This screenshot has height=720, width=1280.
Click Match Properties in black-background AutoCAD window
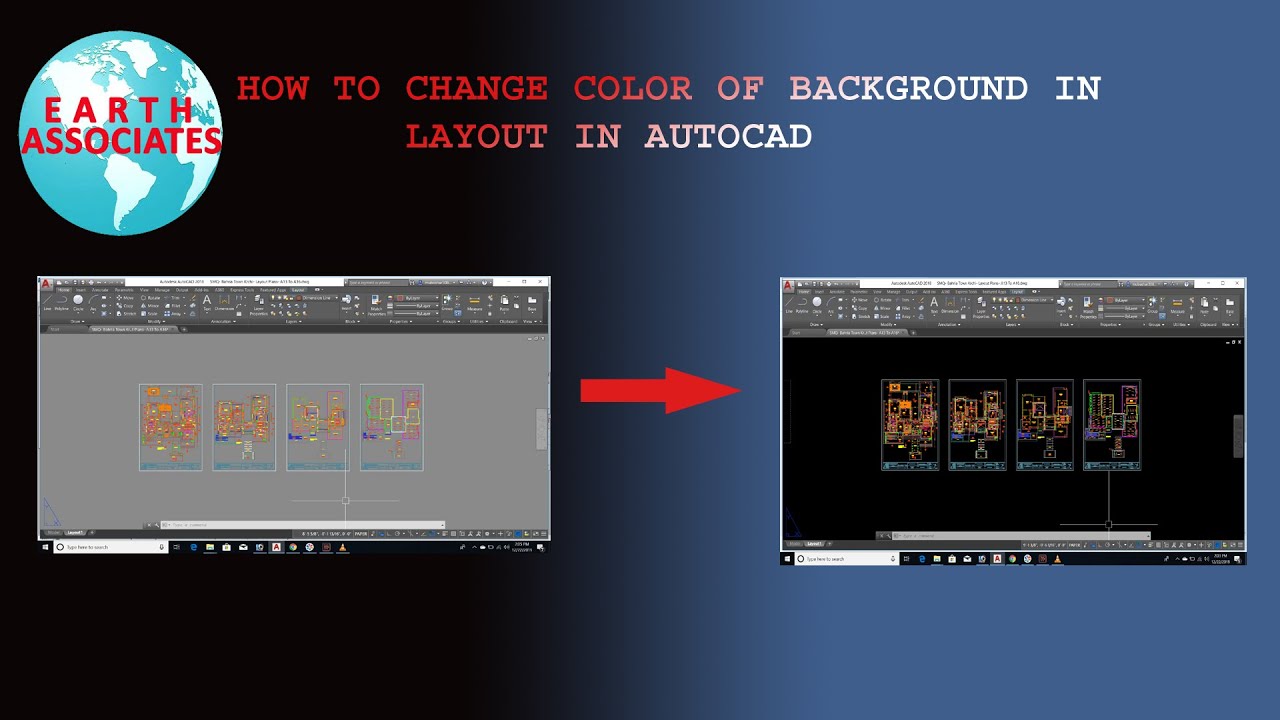(x=1088, y=308)
